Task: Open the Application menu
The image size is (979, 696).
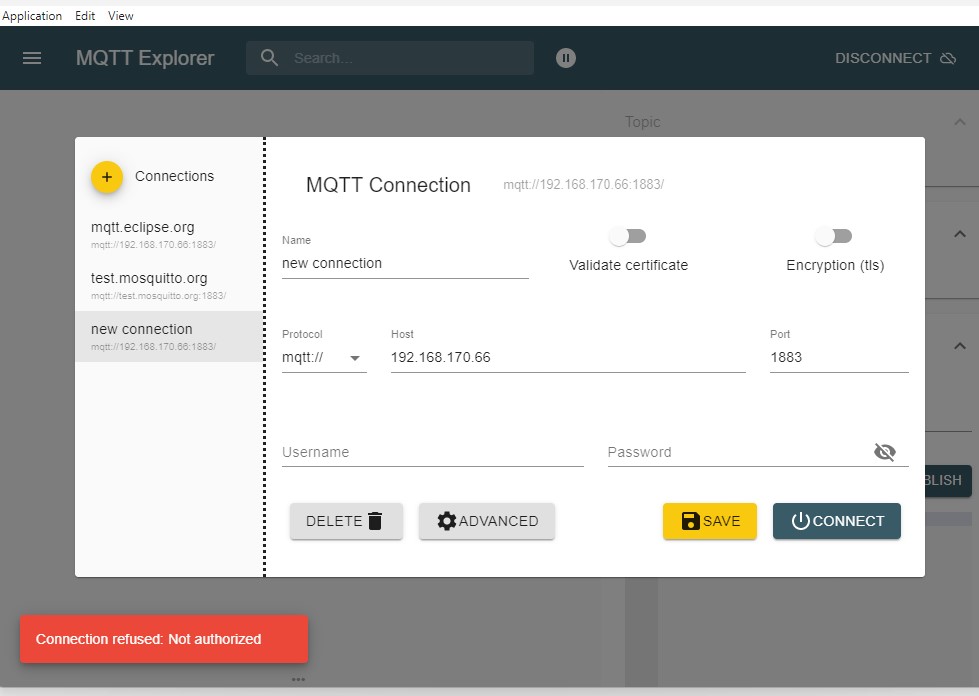Action: pyautogui.click(x=32, y=16)
